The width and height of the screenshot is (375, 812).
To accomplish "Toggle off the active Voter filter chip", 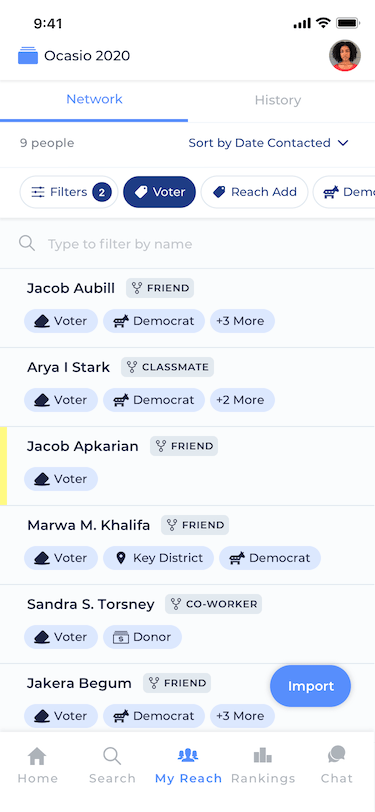I will (160, 192).
